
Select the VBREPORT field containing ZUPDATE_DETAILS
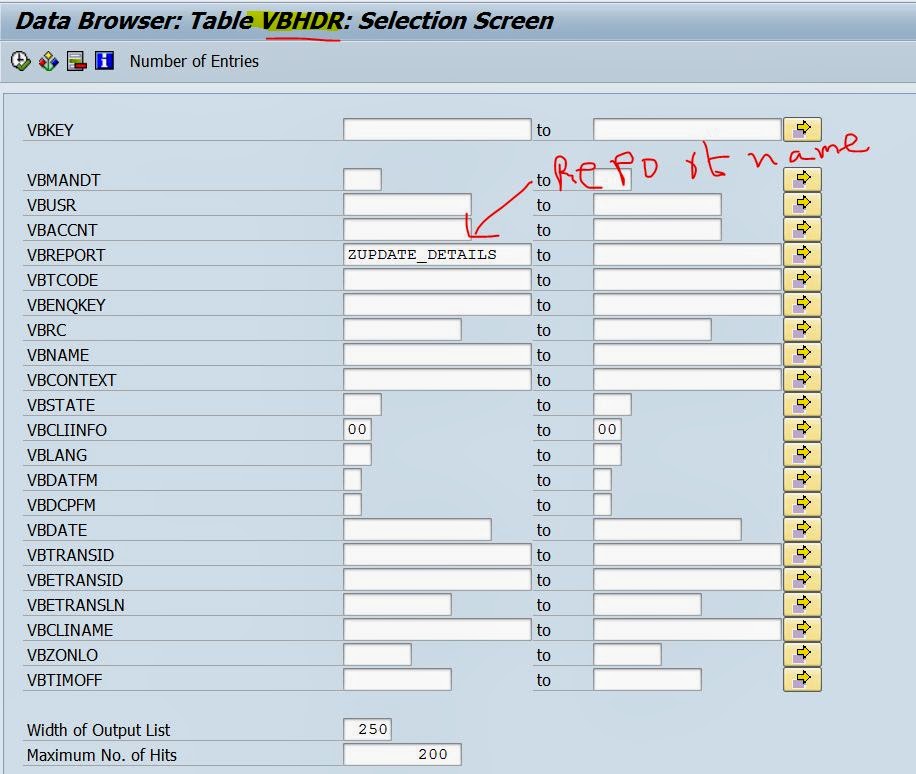point(435,254)
